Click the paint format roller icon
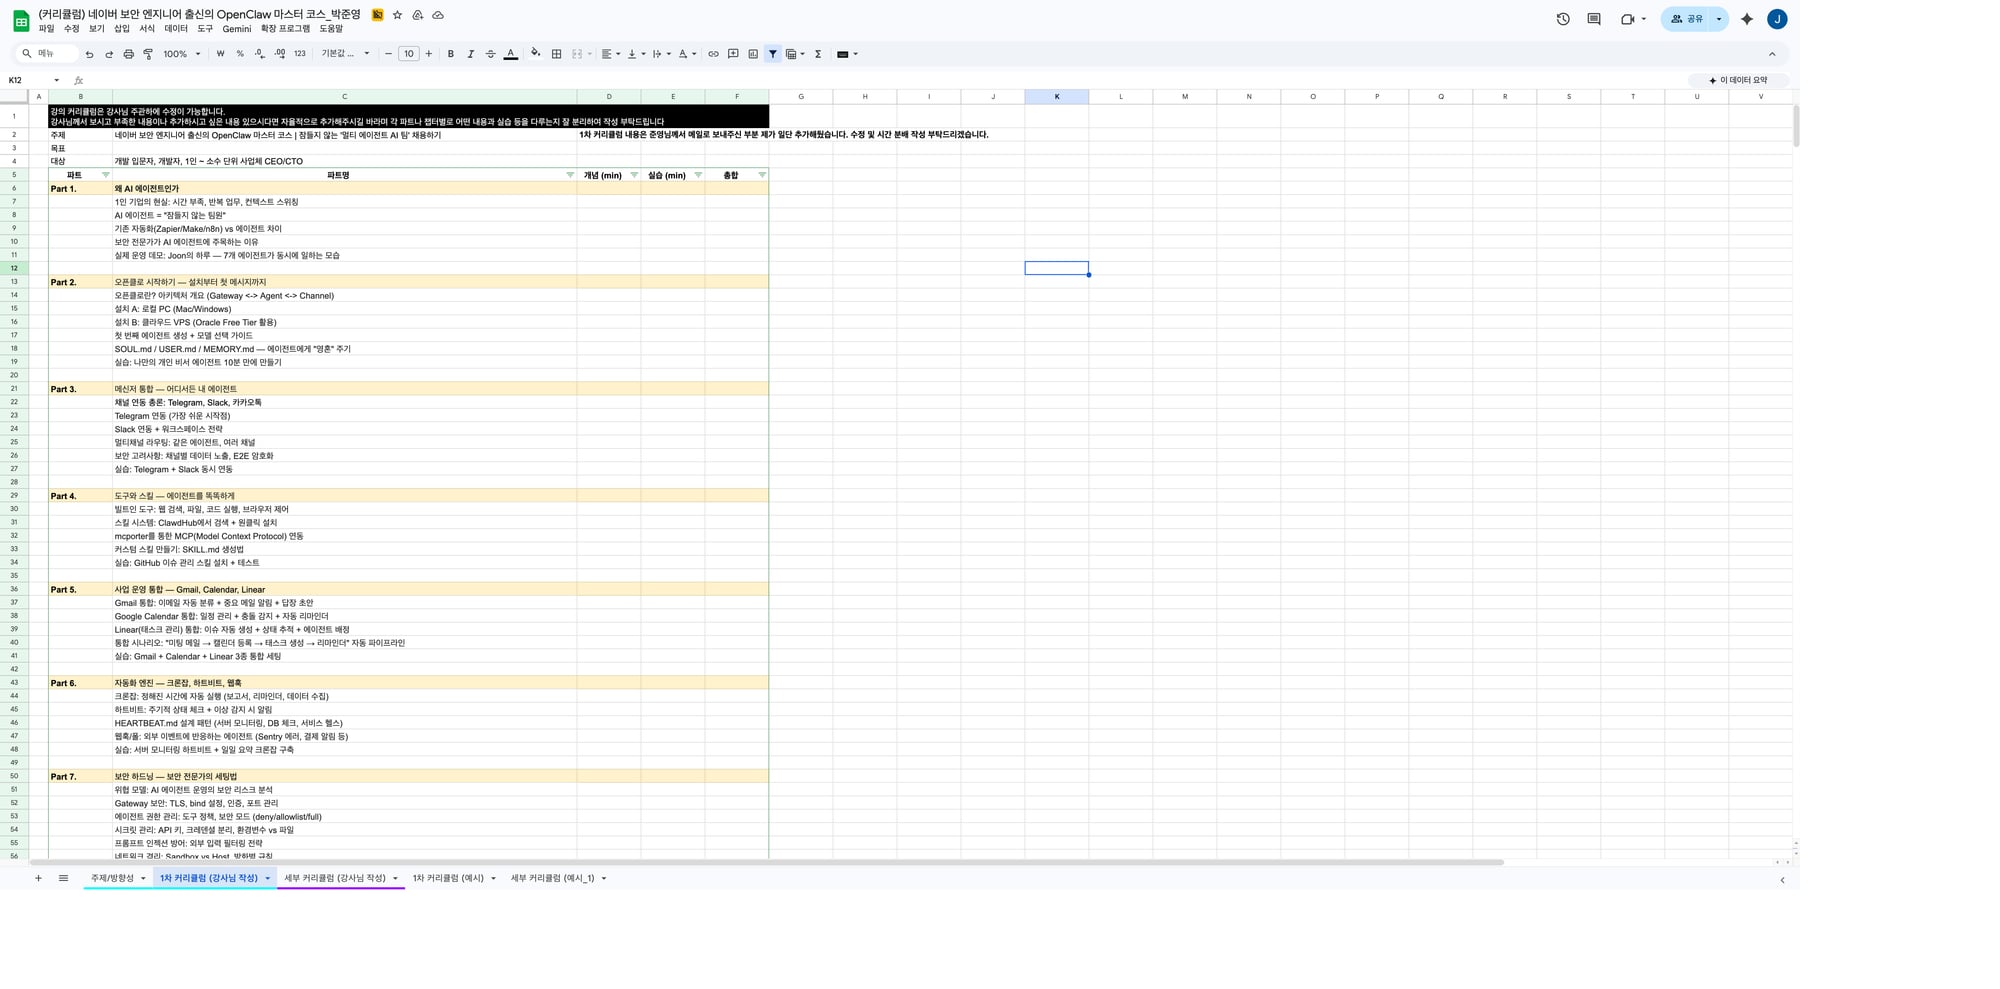This screenshot has height=989, width=2000. (x=148, y=54)
